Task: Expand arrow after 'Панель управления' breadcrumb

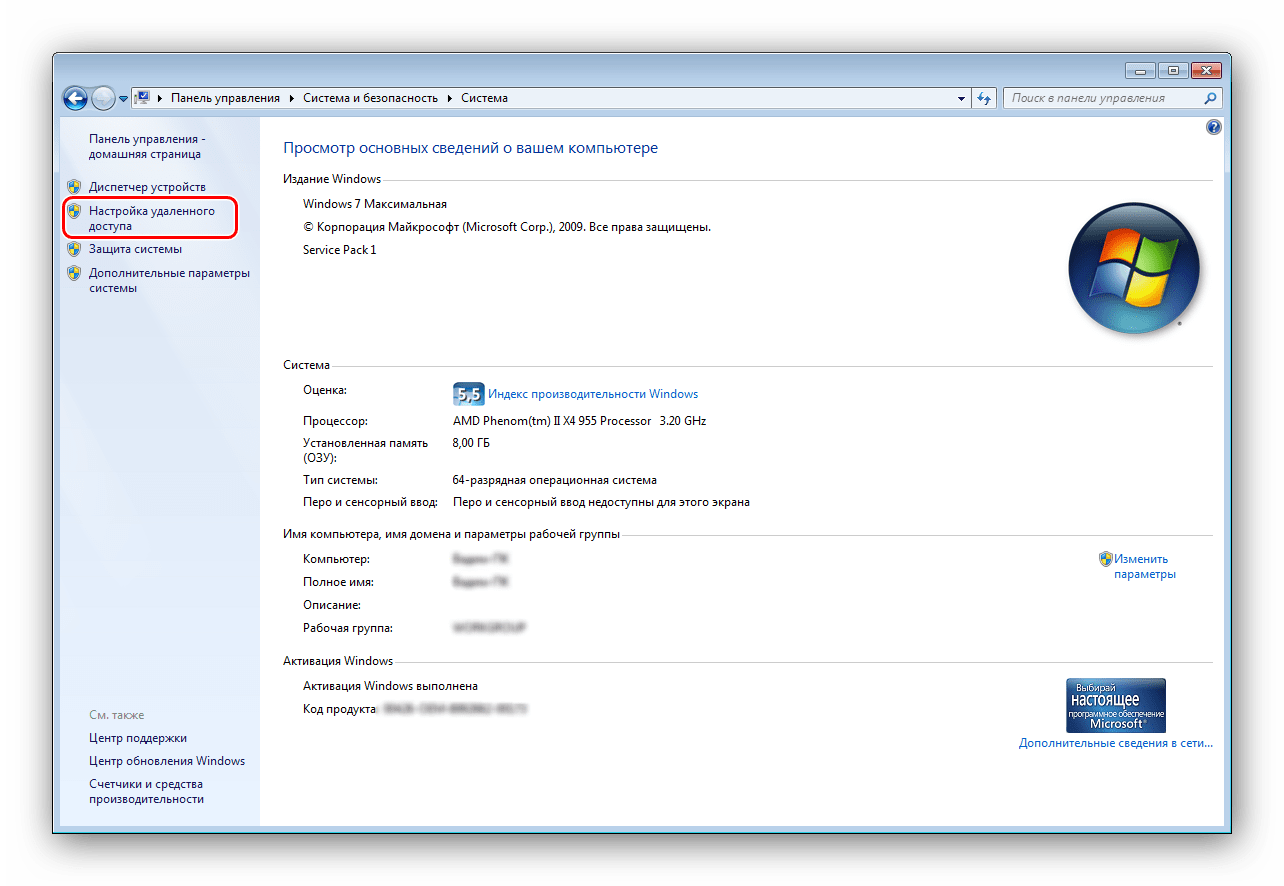Action: (292, 98)
